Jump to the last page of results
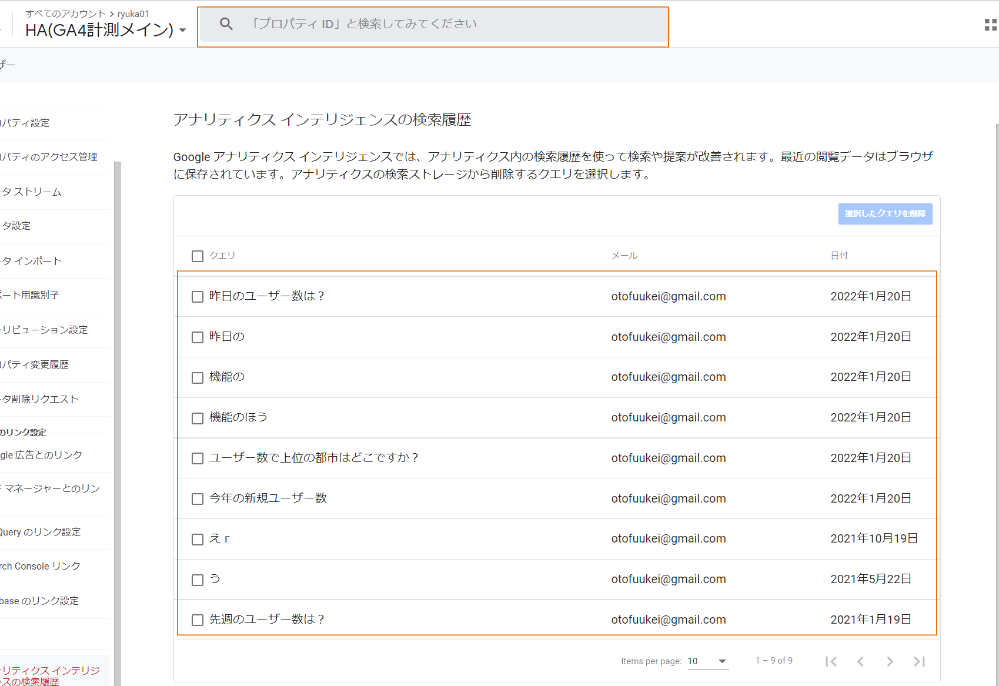Viewport: 999px width, 686px height. (919, 661)
